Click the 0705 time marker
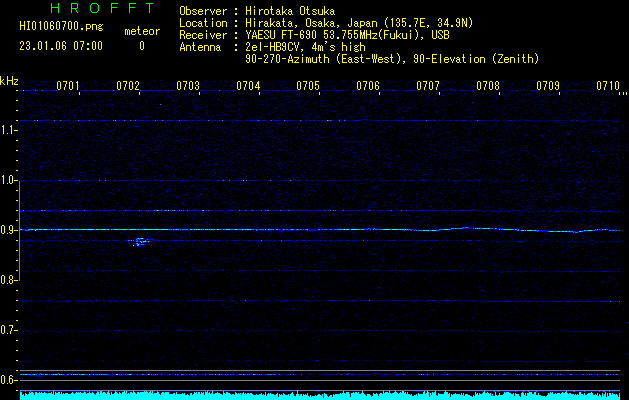Image resolution: width=629 pixels, height=400 pixels. (308, 86)
